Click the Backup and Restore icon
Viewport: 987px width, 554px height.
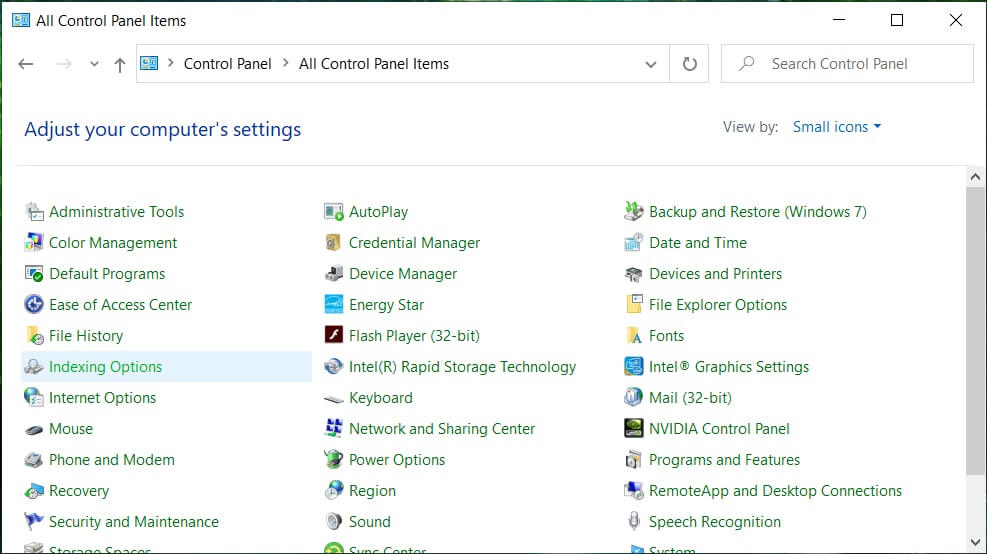[x=633, y=212]
